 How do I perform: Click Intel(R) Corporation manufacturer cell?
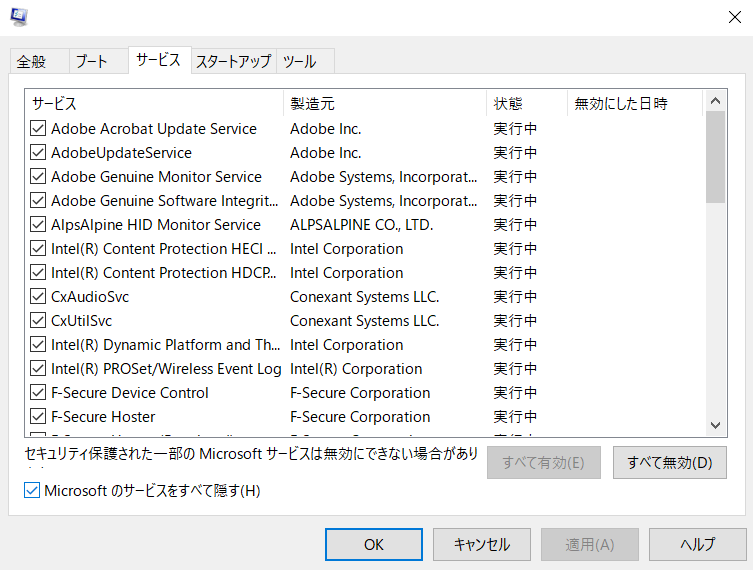[x=356, y=369]
